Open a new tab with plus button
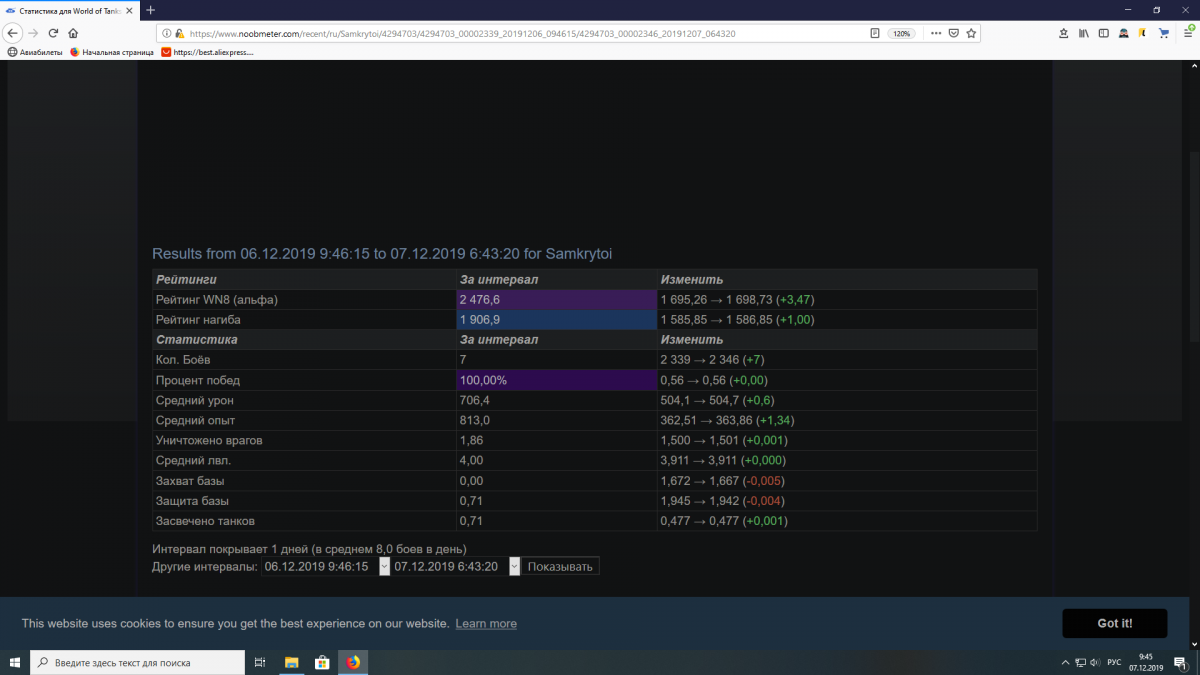This screenshot has width=1200, height=675. coord(151,10)
